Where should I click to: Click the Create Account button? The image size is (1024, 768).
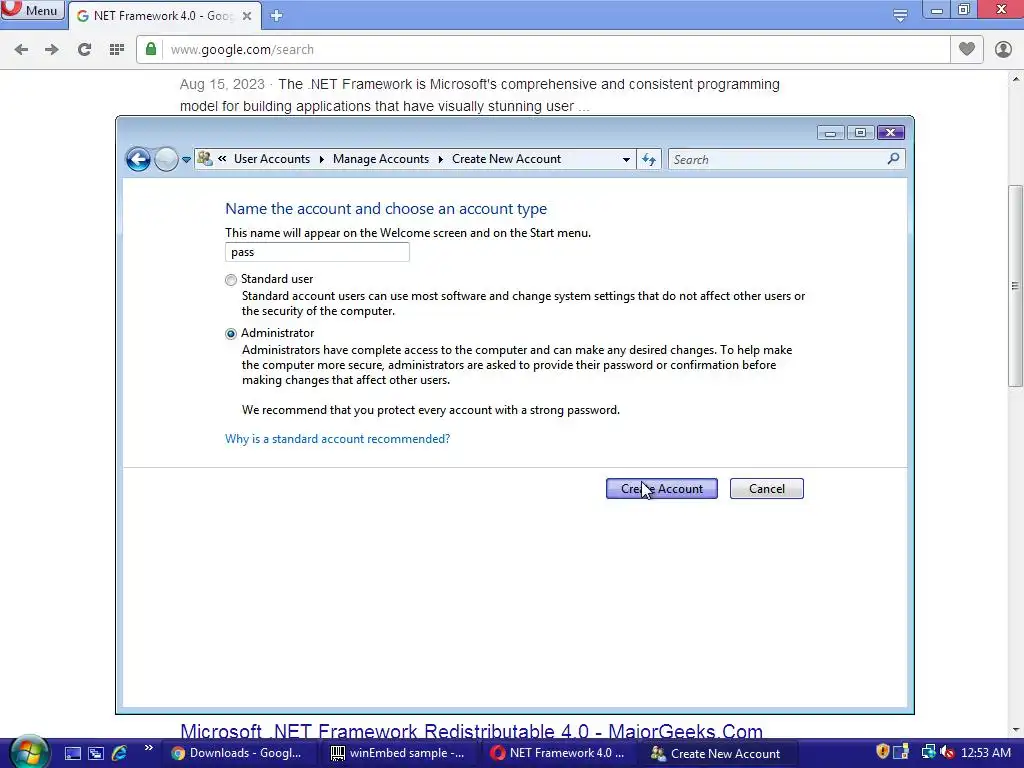pyautogui.click(x=662, y=488)
